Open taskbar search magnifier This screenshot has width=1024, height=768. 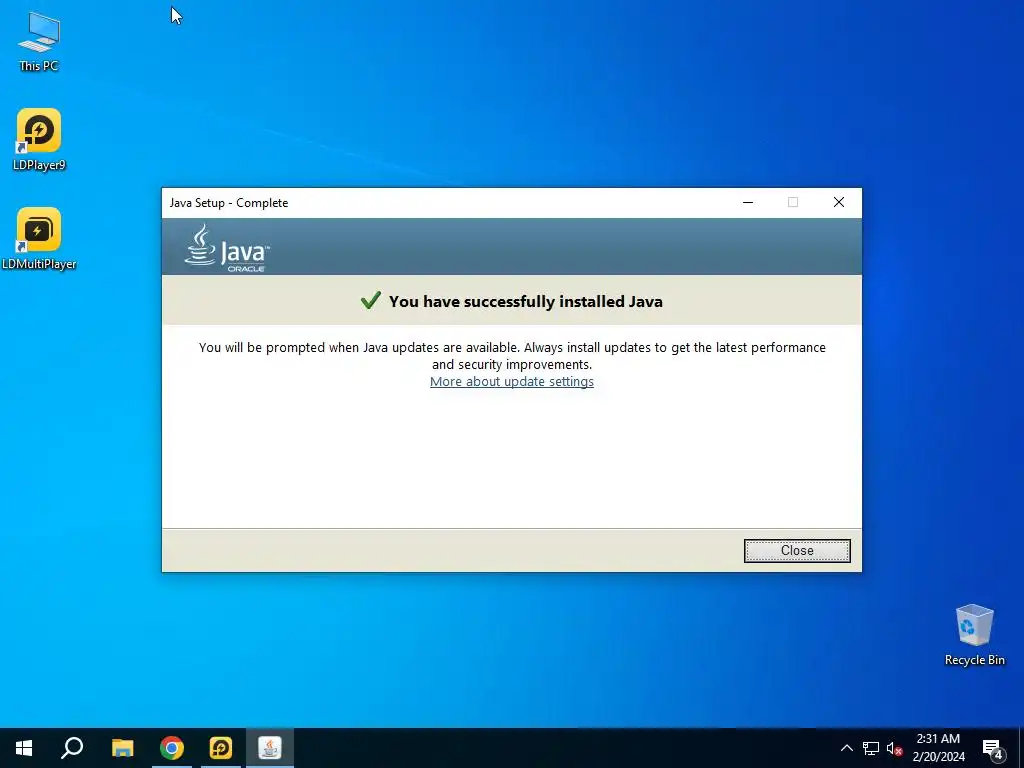click(x=72, y=748)
